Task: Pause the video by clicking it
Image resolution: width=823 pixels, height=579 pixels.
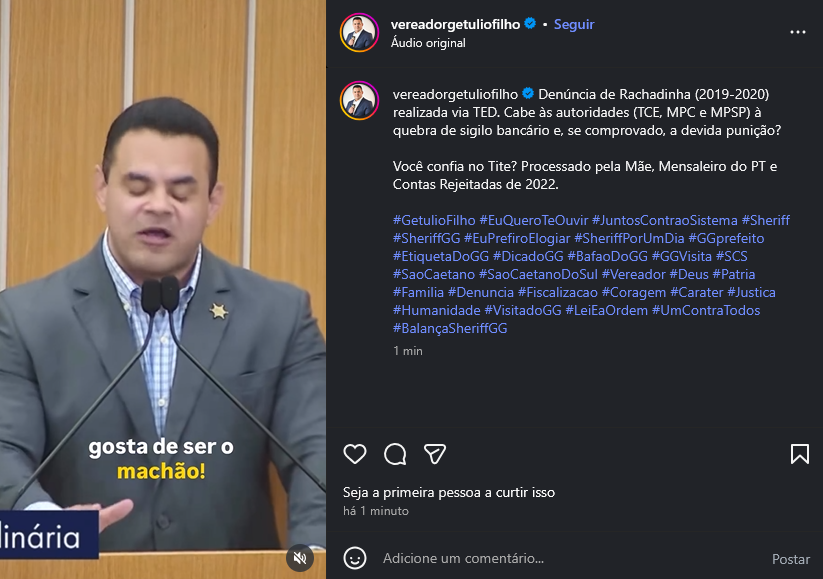Action: click(163, 289)
